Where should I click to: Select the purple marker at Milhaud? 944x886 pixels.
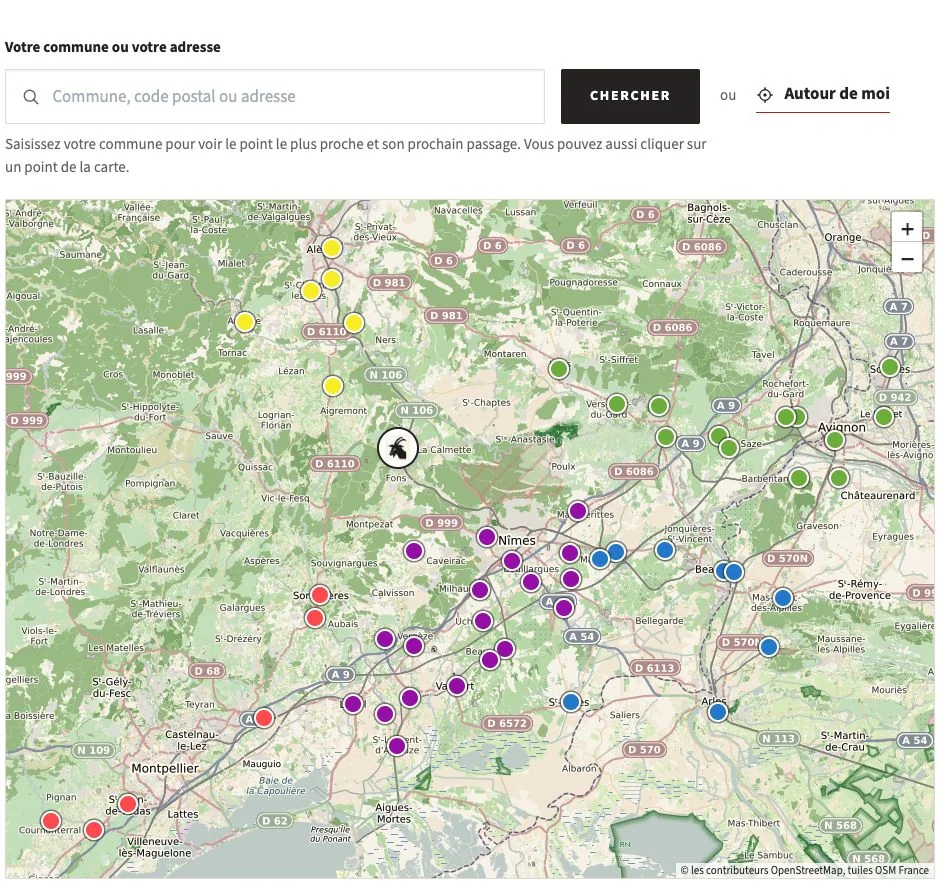(480, 590)
